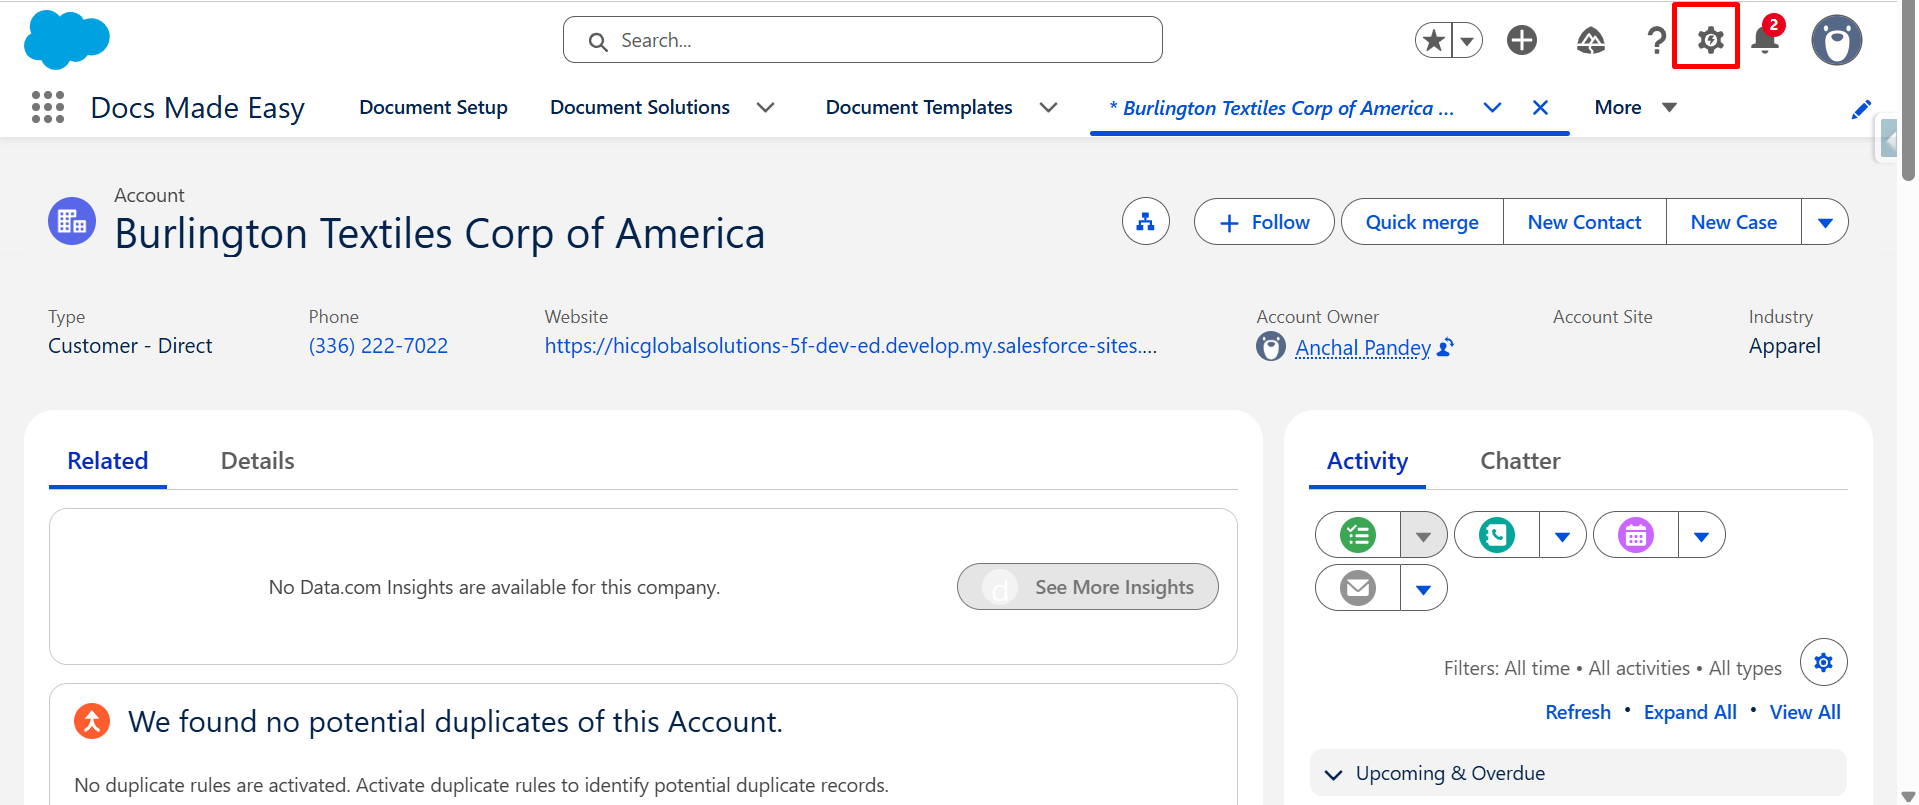This screenshot has width=1919, height=805.
Task: Open the favorites list dropdown arrow
Action: (1467, 40)
